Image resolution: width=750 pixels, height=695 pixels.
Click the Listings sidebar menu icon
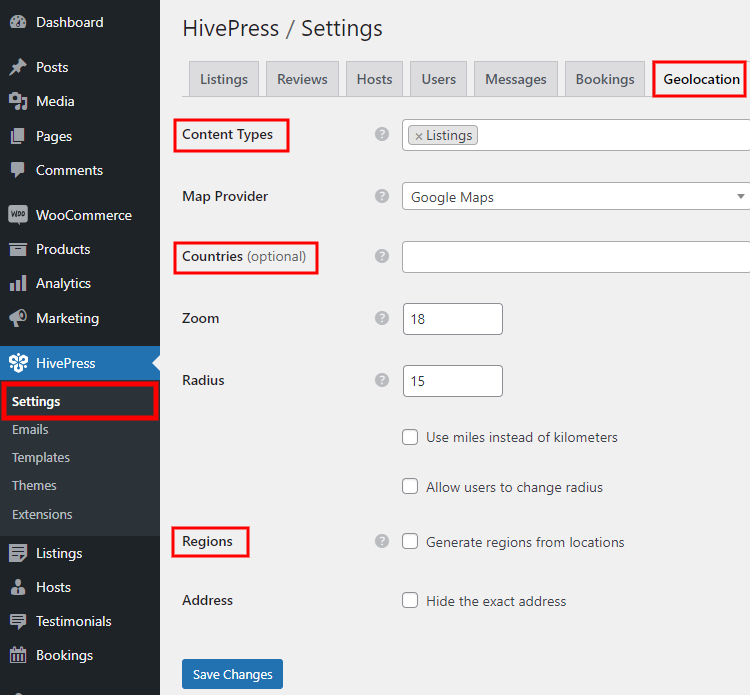click(x=18, y=553)
